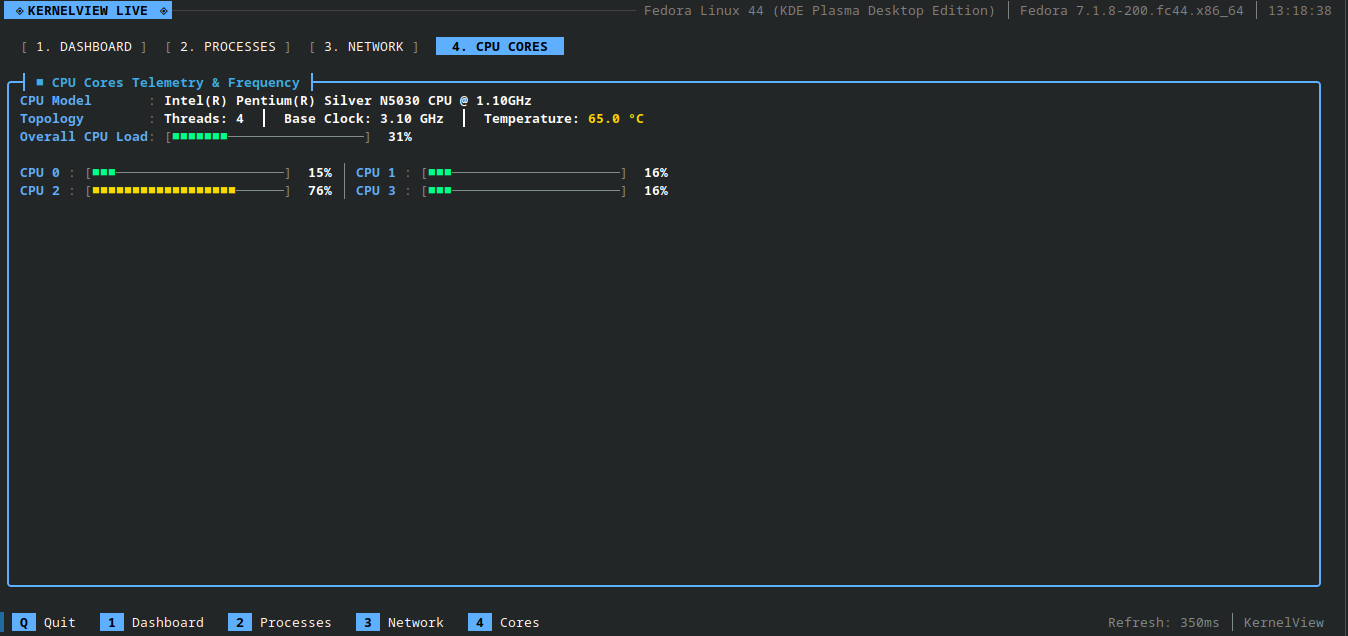This screenshot has height=636, width=1348.
Task: Click the Topology label
Action: [52, 119]
